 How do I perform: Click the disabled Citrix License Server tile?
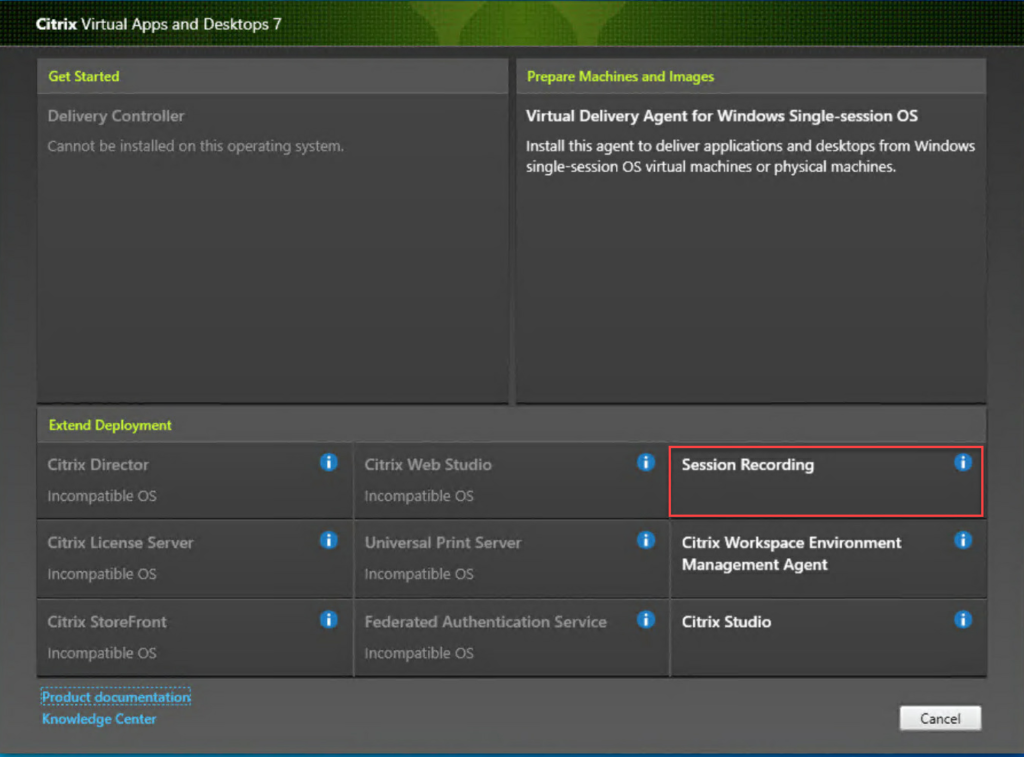[x=195, y=559]
